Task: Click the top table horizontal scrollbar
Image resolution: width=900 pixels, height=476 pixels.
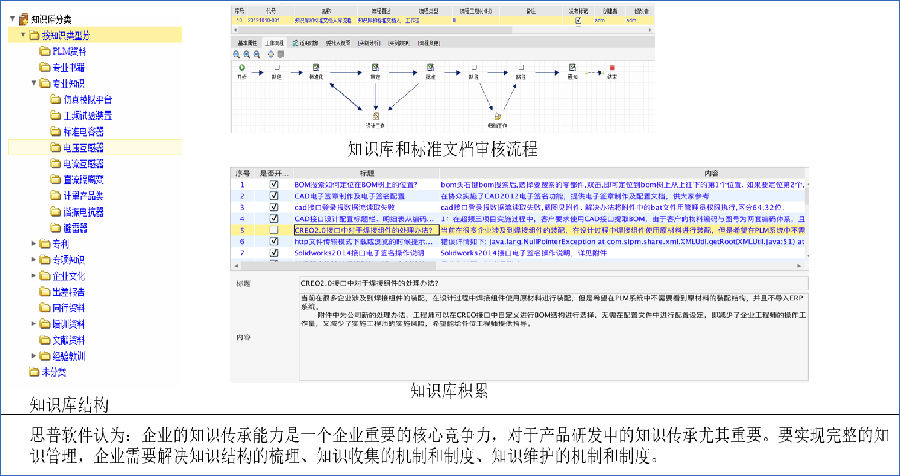Action: coord(443,29)
